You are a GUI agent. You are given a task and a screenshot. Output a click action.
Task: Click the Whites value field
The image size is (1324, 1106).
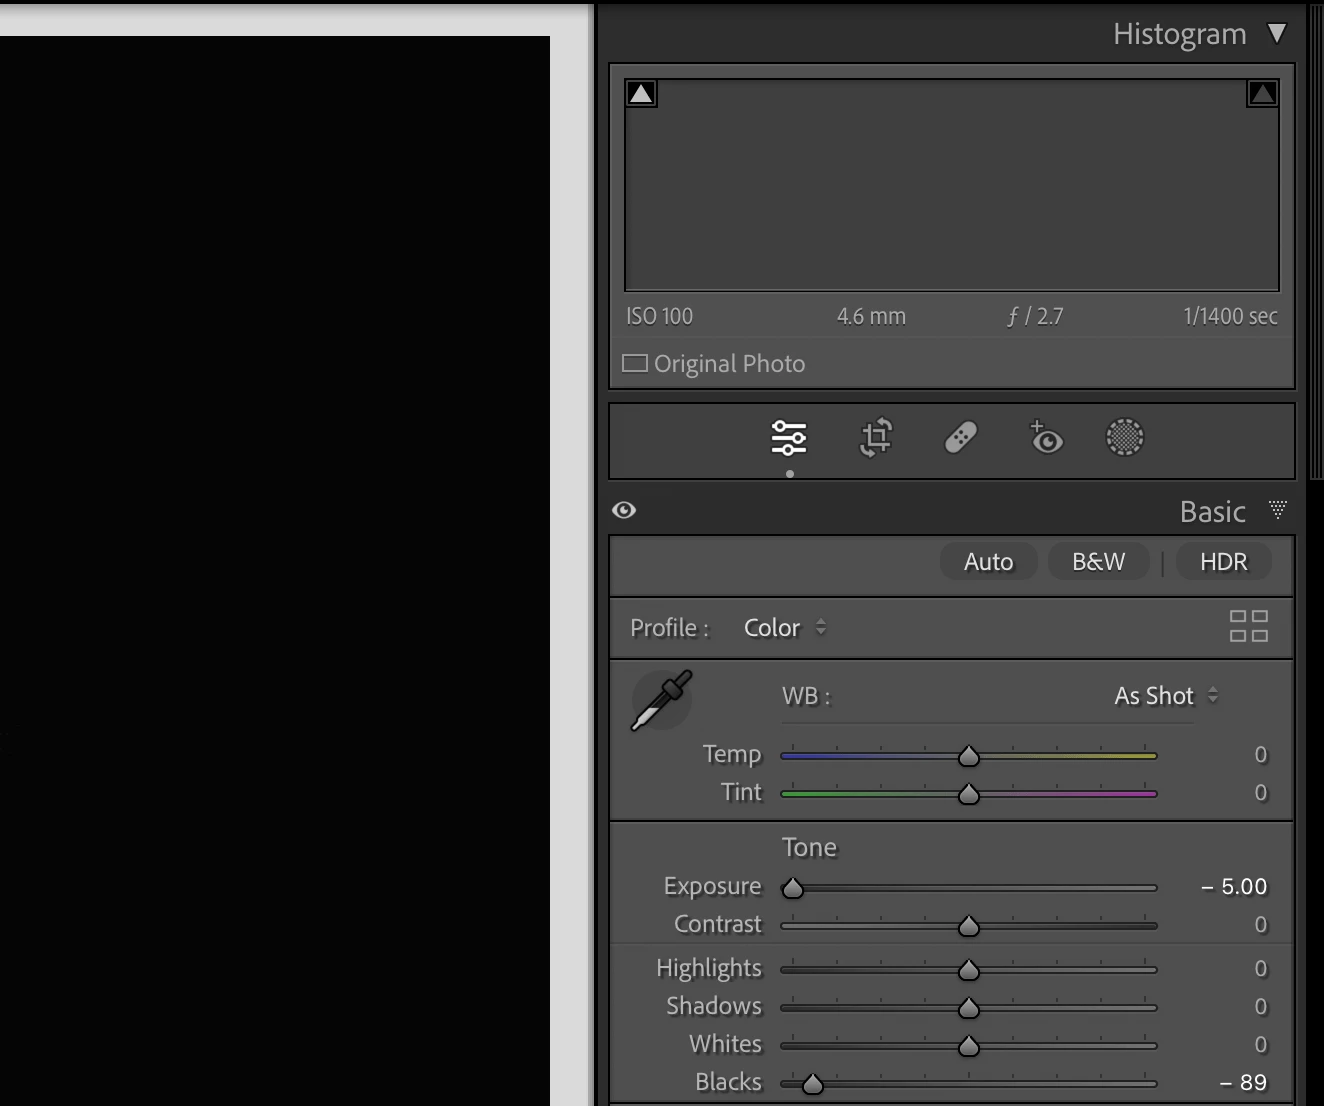pos(1261,1045)
